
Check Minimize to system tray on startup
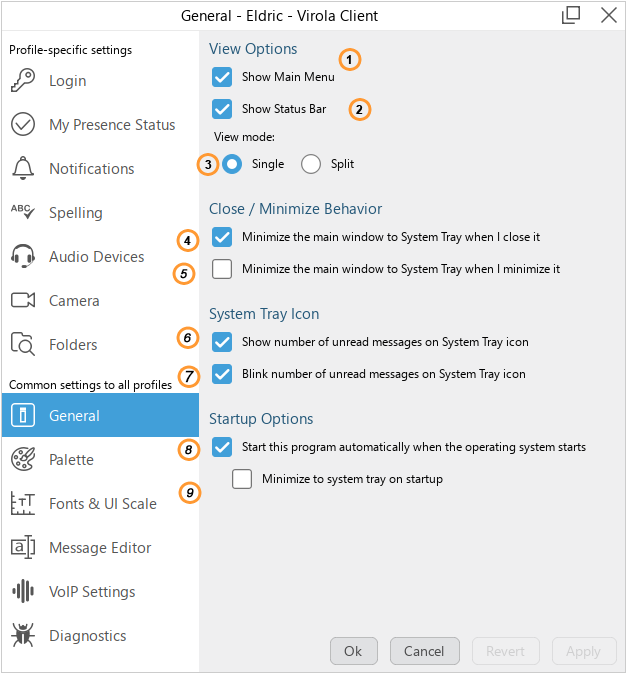(x=242, y=479)
